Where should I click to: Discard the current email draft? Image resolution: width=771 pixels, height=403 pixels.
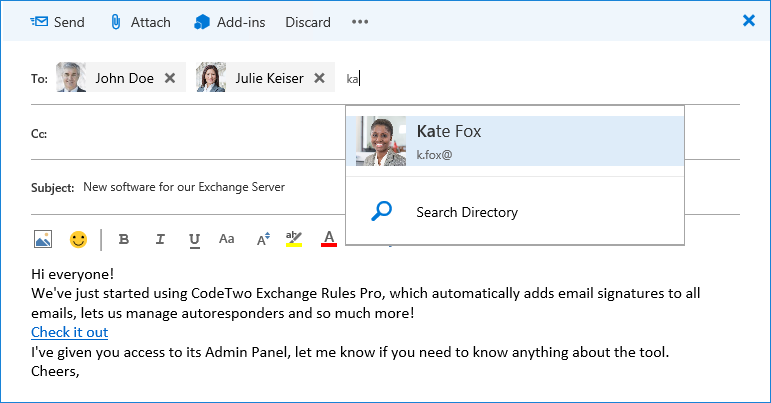pyautogui.click(x=308, y=22)
